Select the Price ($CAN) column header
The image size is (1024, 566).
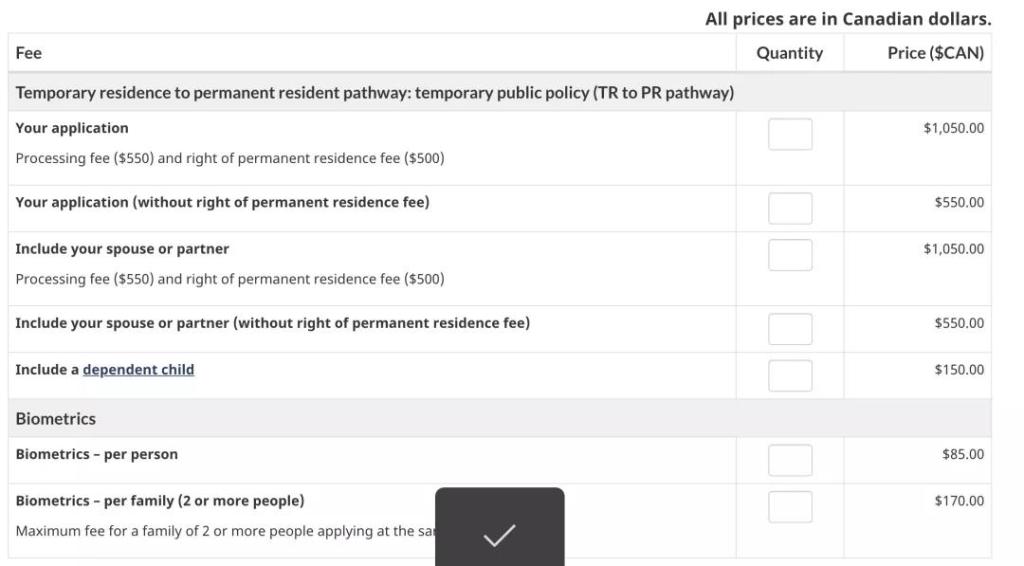[x=935, y=54]
